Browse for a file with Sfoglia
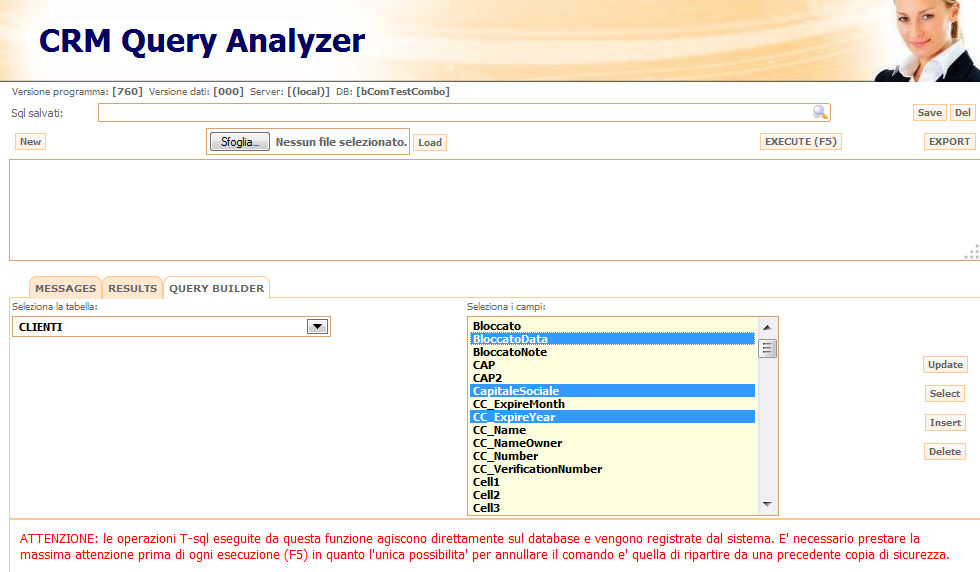This screenshot has height=572, width=980. 240,142
